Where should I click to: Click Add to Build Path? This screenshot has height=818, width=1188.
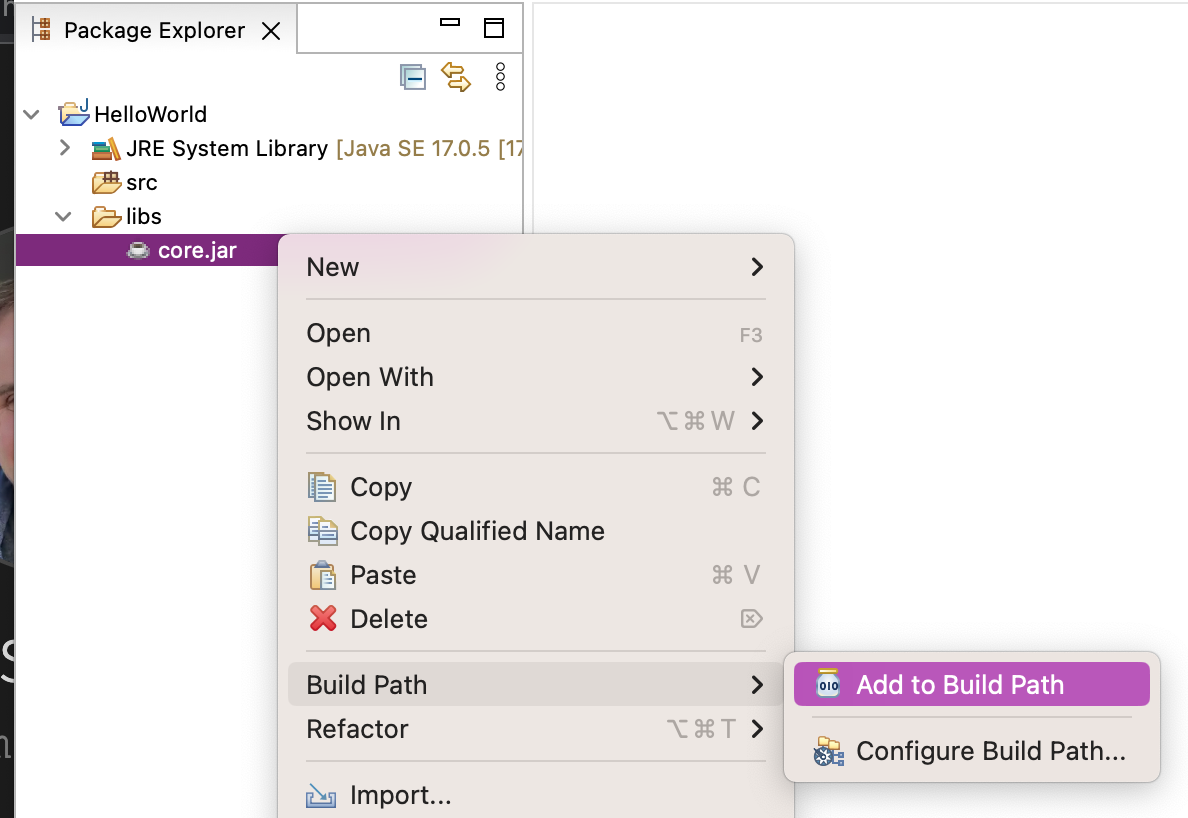coord(960,685)
